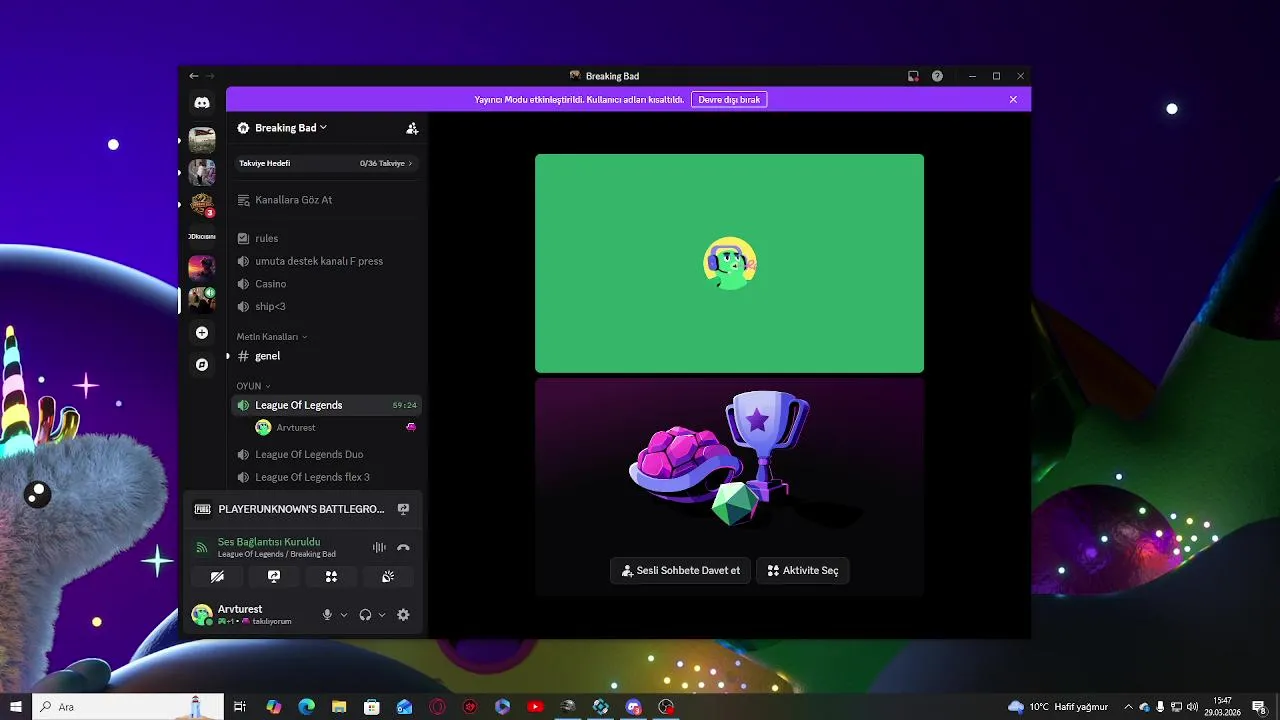Join the ship<3 voice channel
This screenshot has height=720, width=1280.
[326, 307]
